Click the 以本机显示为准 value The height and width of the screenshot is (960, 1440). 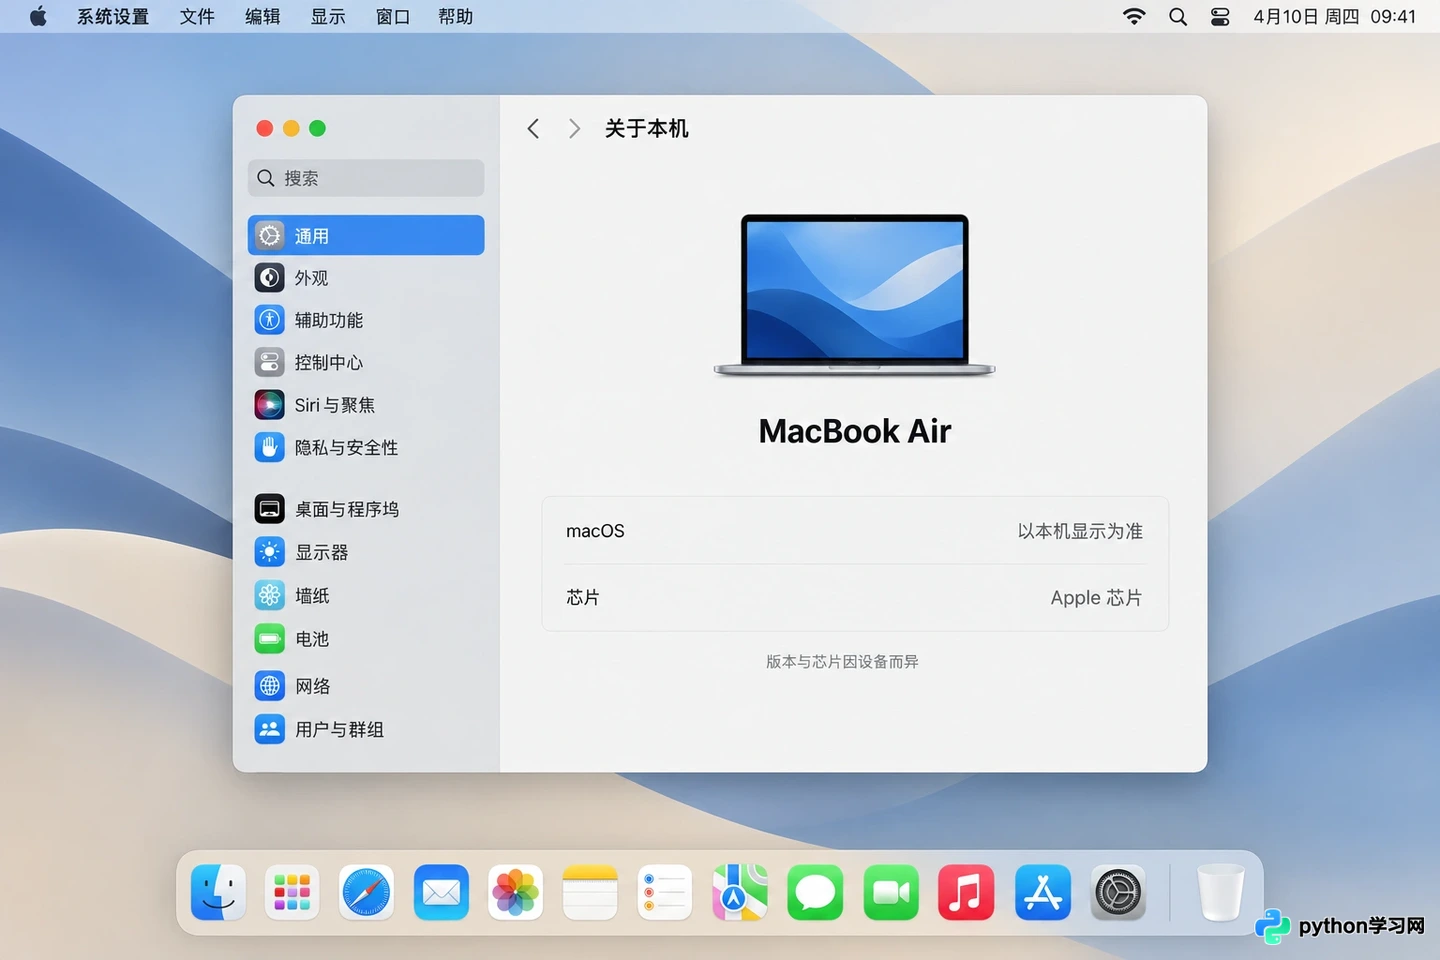click(x=1080, y=531)
